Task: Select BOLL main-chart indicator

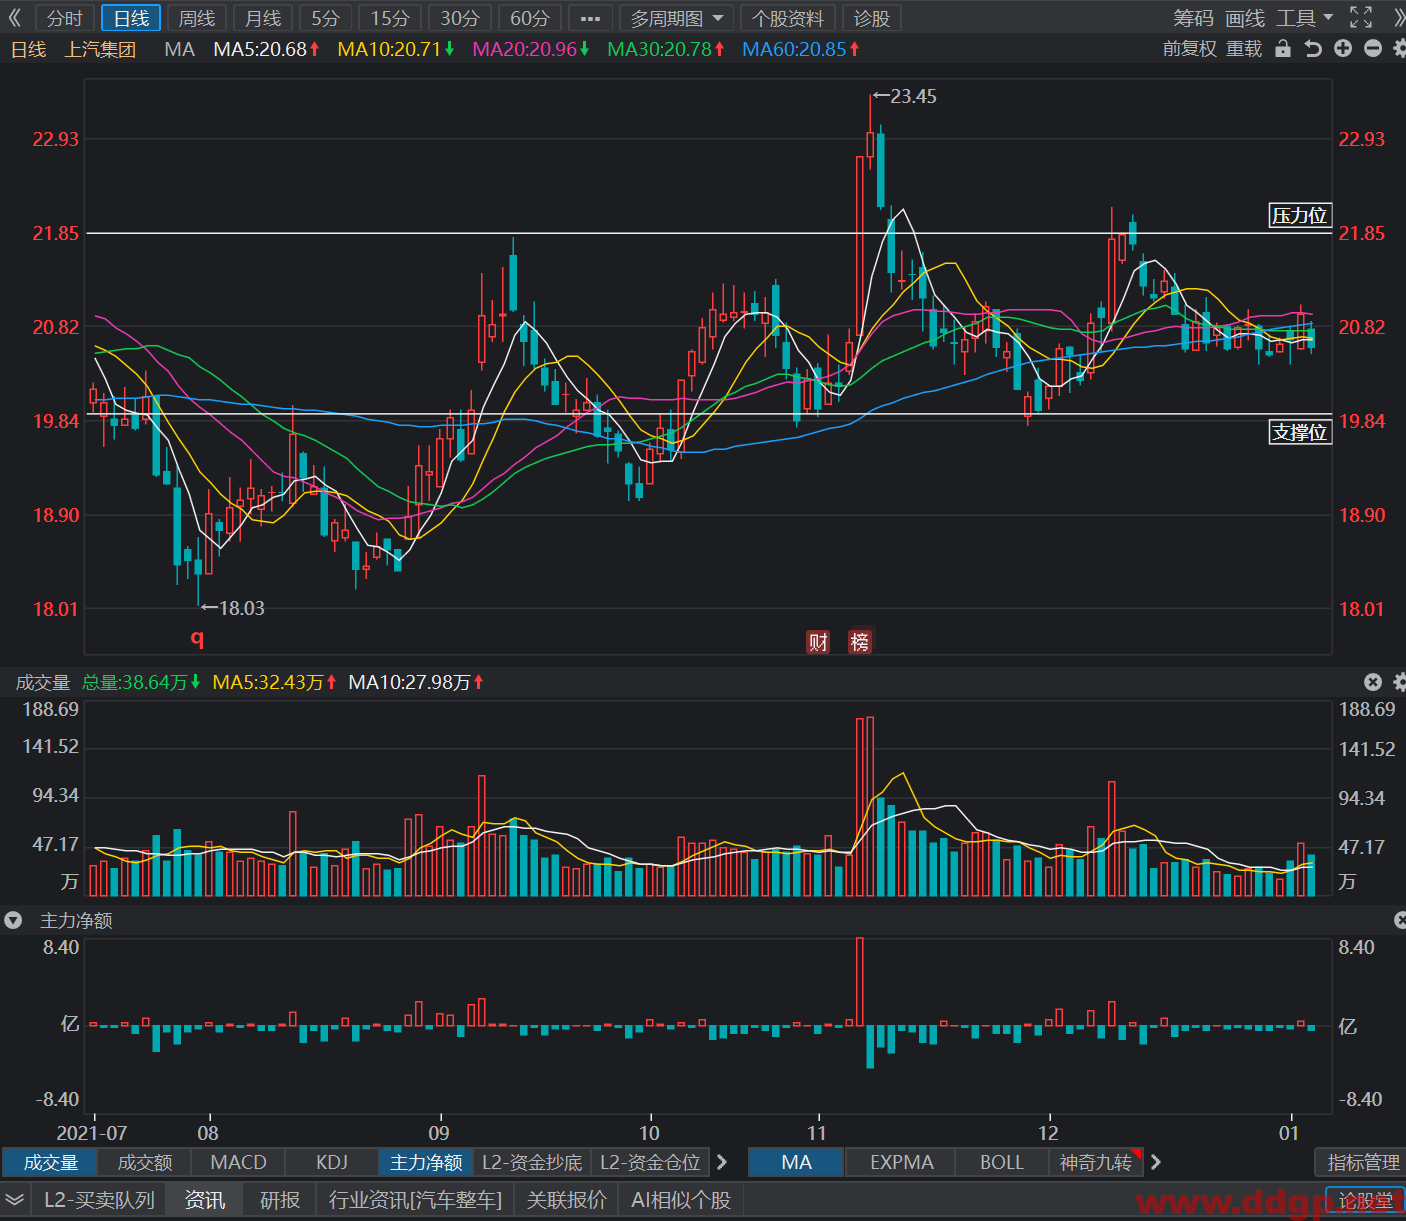Action: click(x=1001, y=1162)
